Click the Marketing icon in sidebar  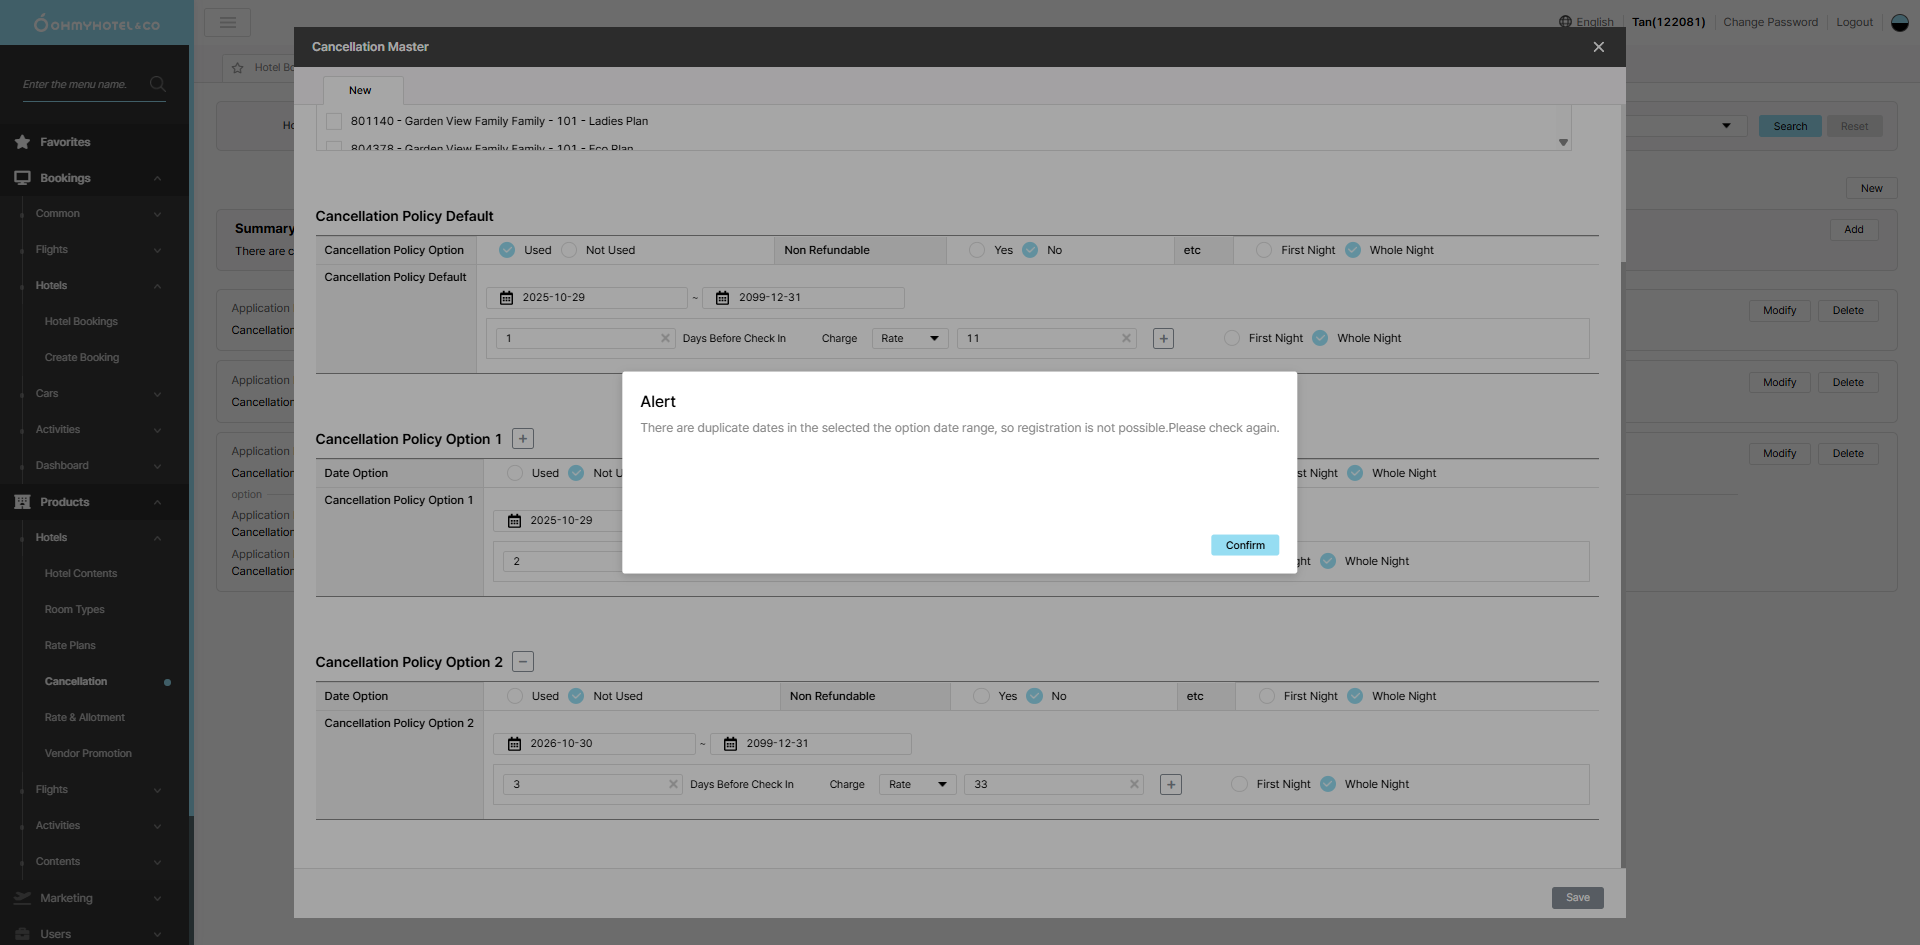[22, 898]
